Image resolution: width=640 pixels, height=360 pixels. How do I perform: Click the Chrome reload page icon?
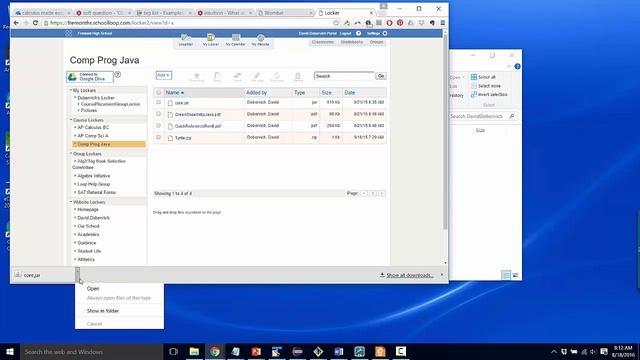point(36,23)
